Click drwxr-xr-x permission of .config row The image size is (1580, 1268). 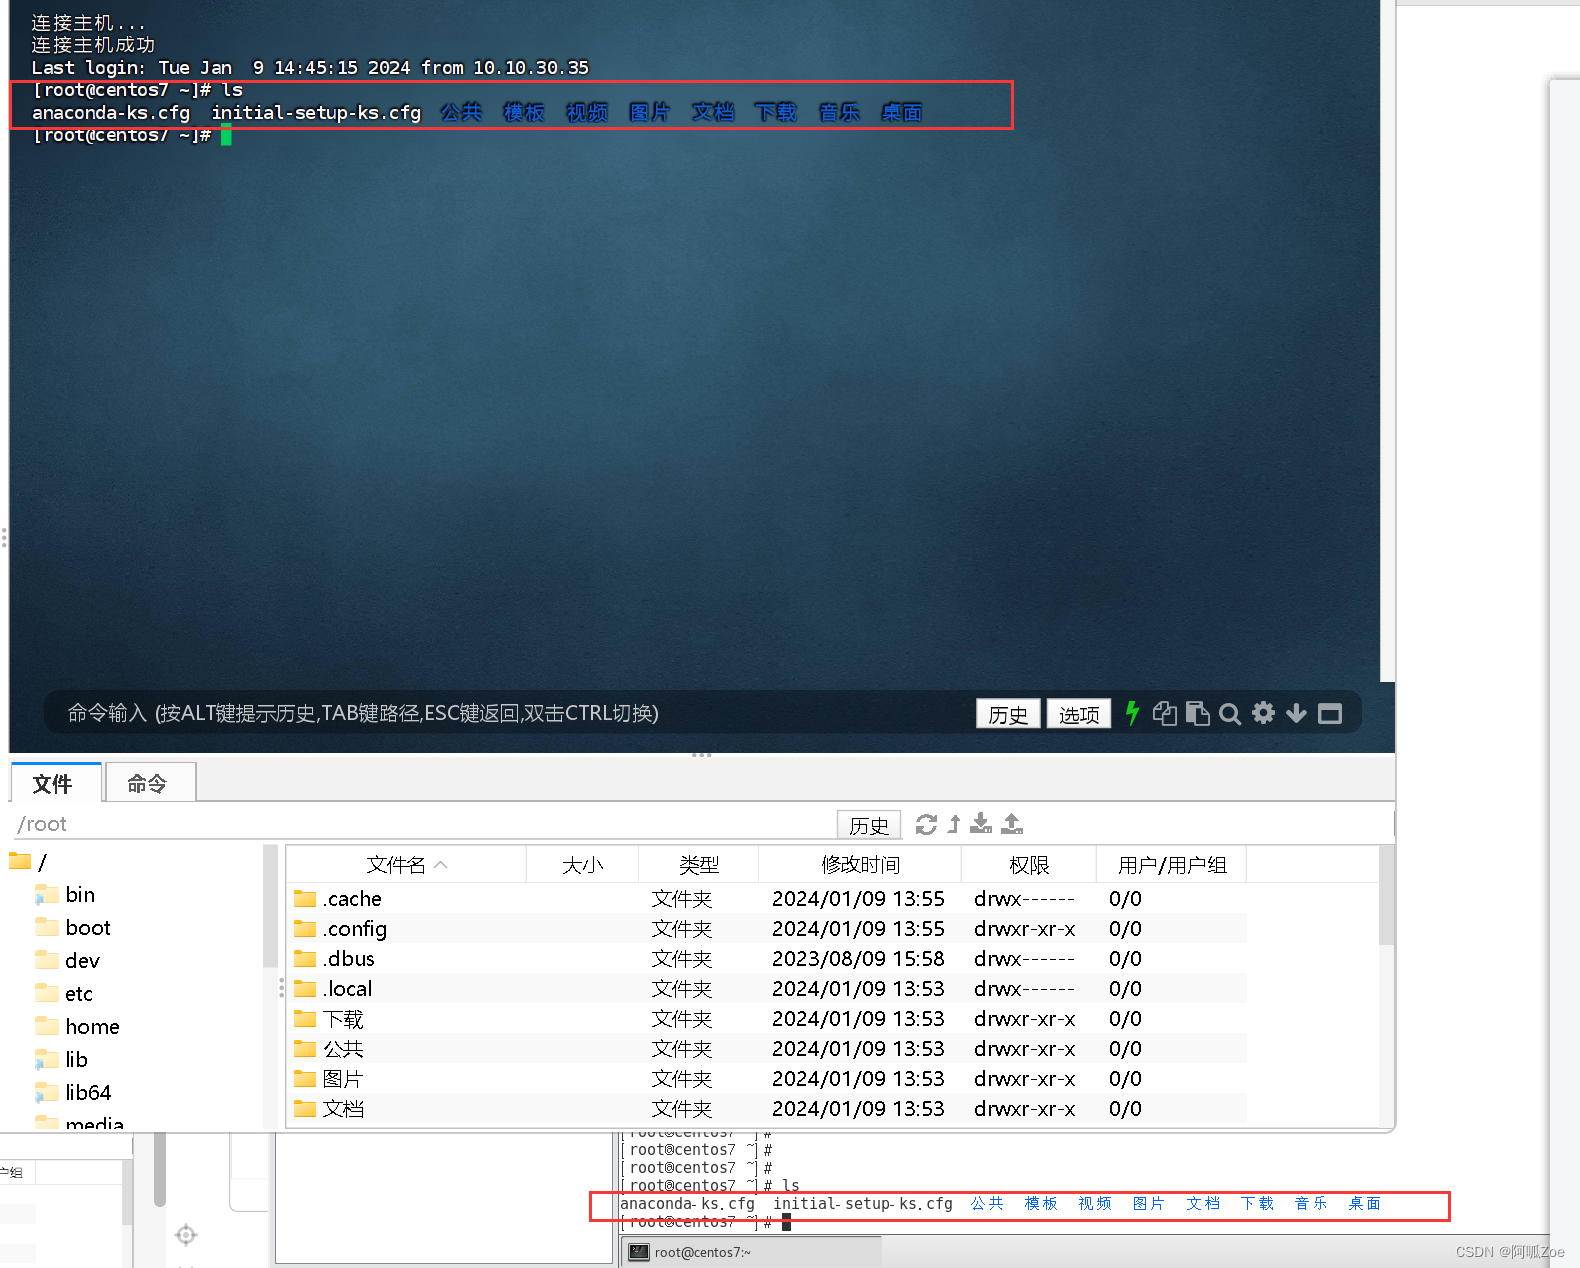pyautogui.click(x=1025, y=929)
